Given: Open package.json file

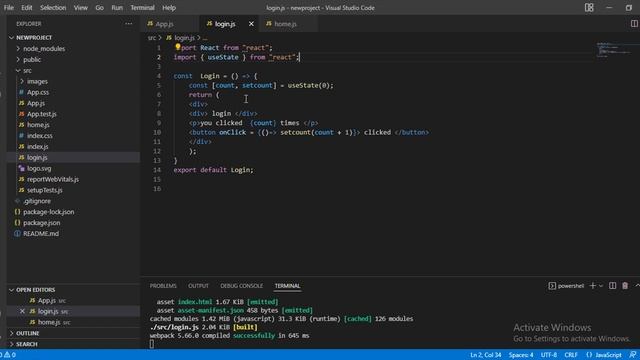Looking at the screenshot, I should (x=42, y=223).
